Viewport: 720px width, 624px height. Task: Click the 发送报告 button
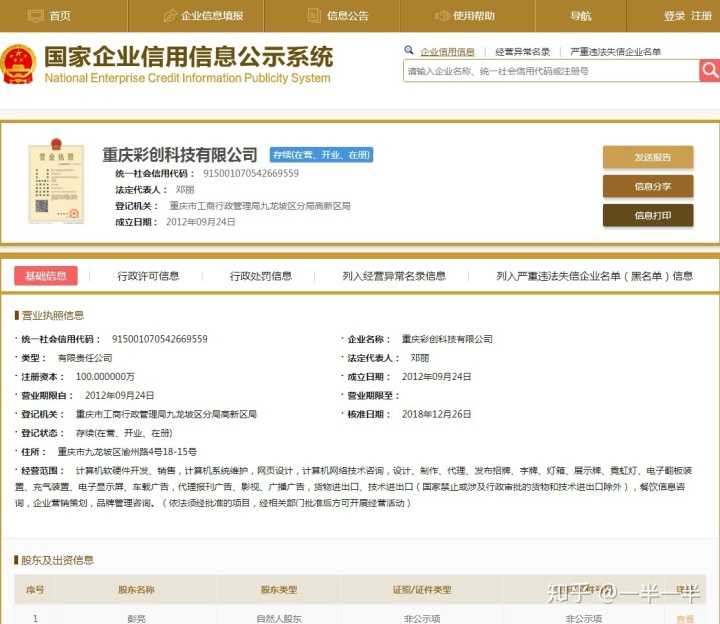[648, 157]
